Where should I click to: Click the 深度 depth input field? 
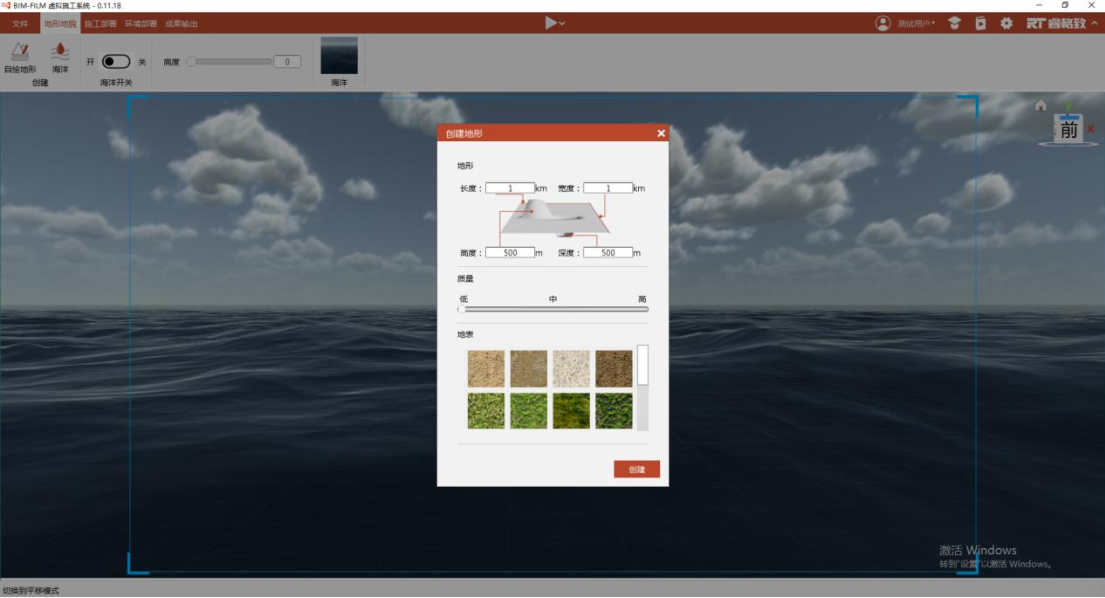point(607,253)
